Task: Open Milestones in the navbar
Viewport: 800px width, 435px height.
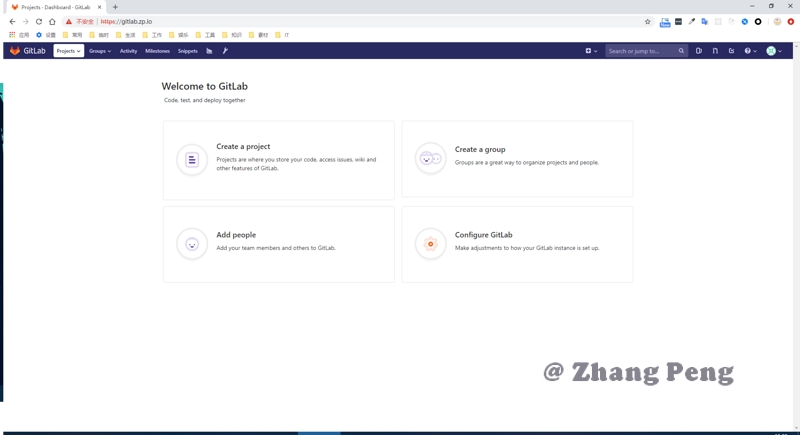Action: click(x=157, y=51)
